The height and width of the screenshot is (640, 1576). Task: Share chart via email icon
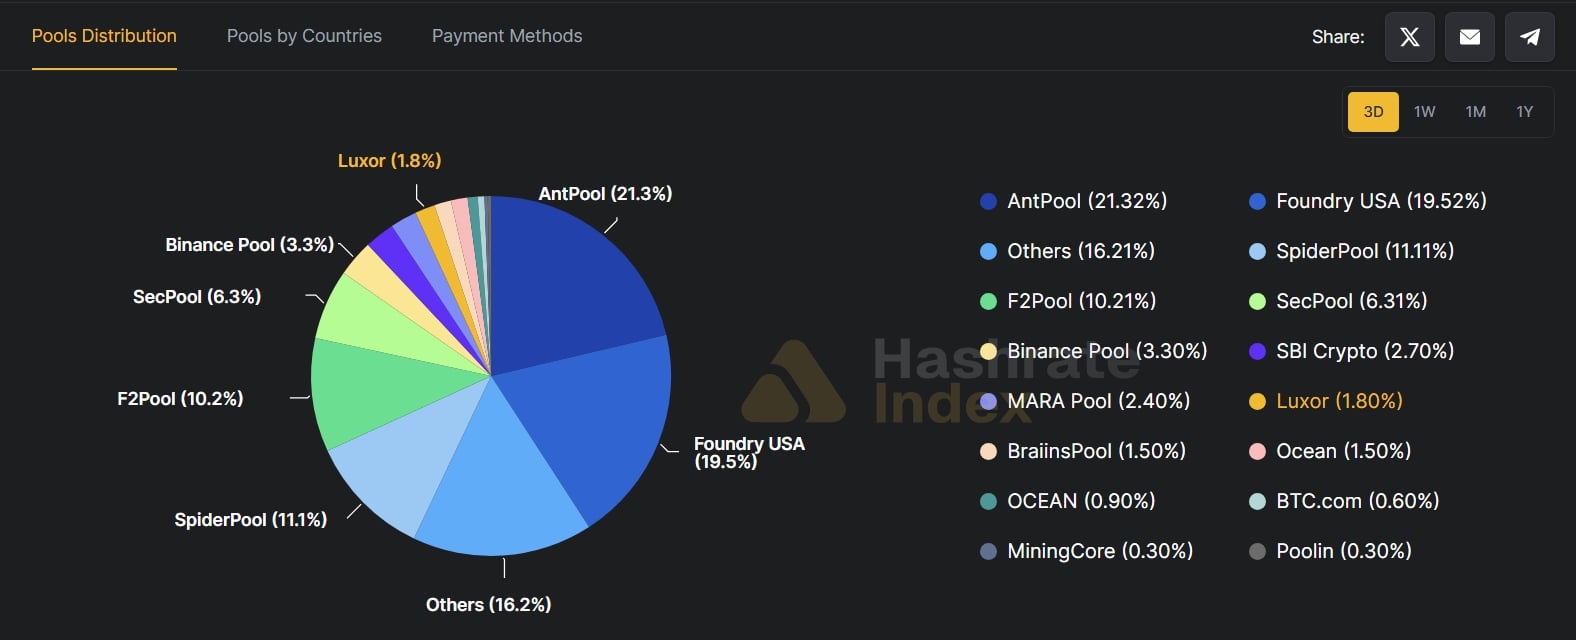[x=1469, y=37]
